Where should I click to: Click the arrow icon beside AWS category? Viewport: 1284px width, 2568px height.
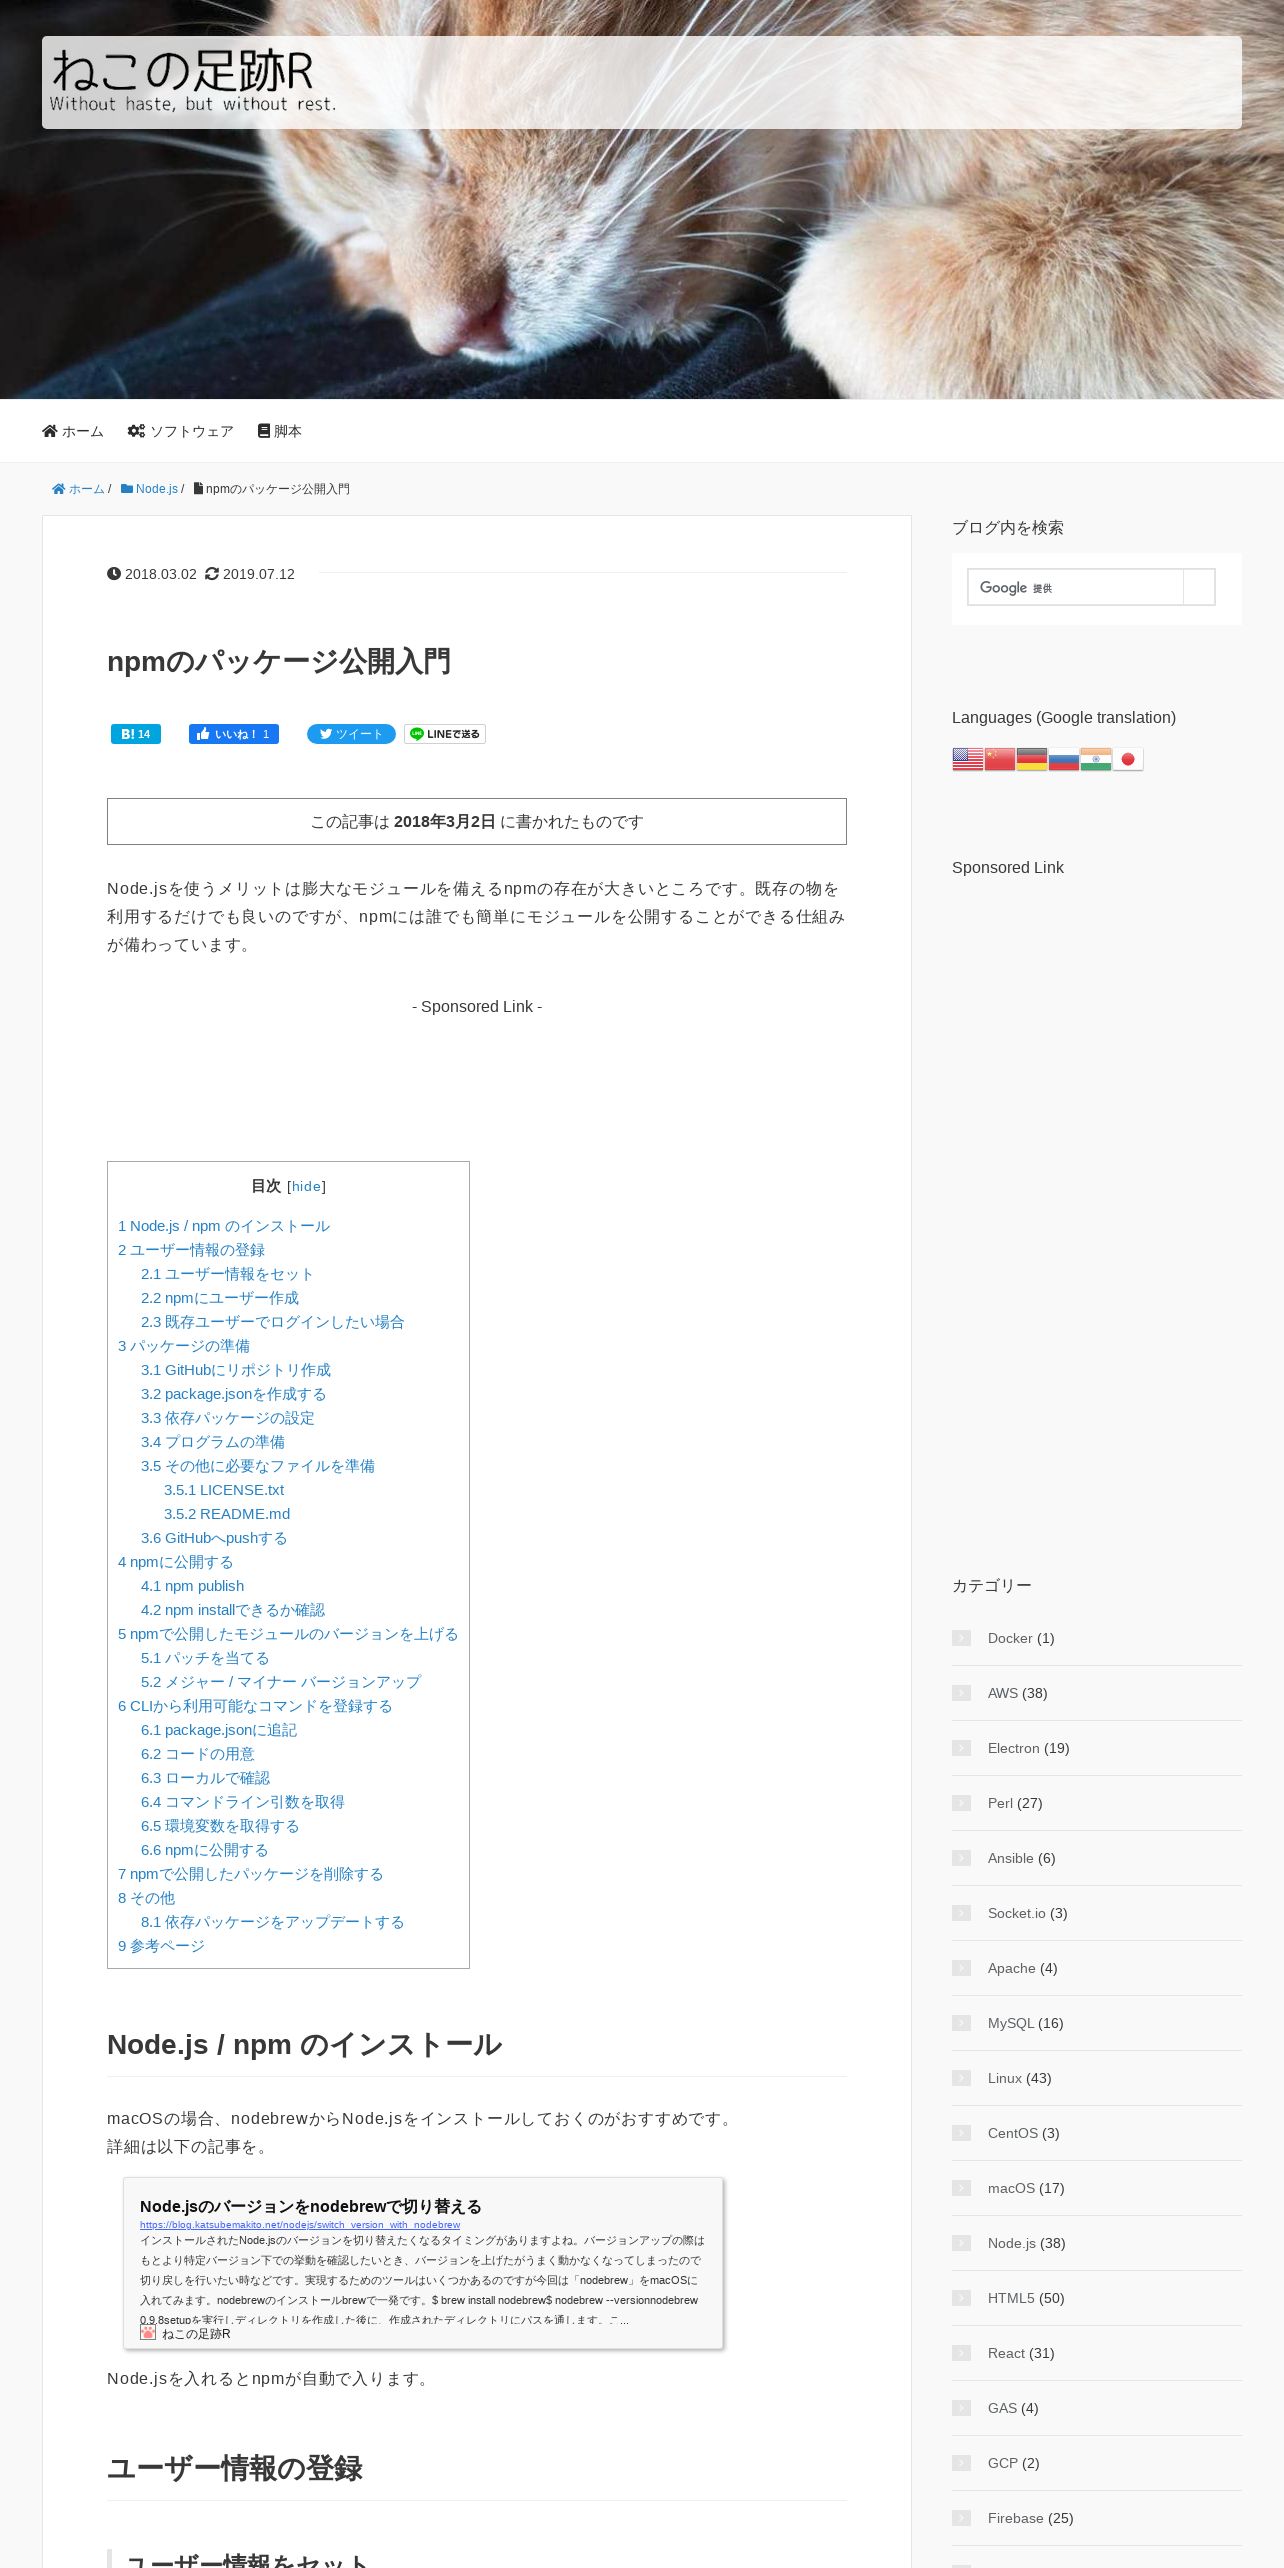961,1693
